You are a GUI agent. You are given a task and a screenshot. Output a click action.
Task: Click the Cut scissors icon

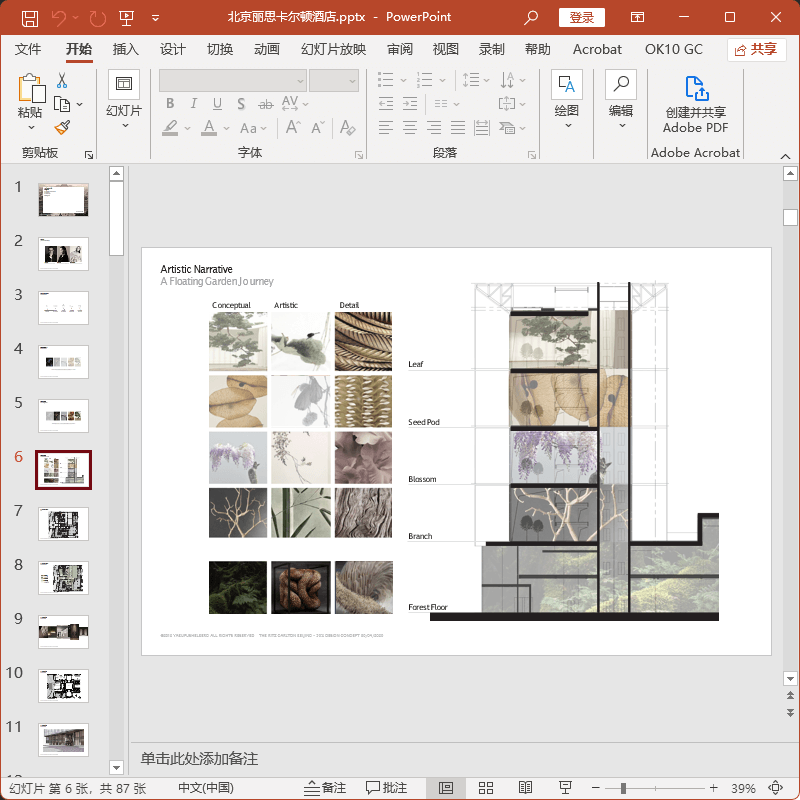(62, 81)
